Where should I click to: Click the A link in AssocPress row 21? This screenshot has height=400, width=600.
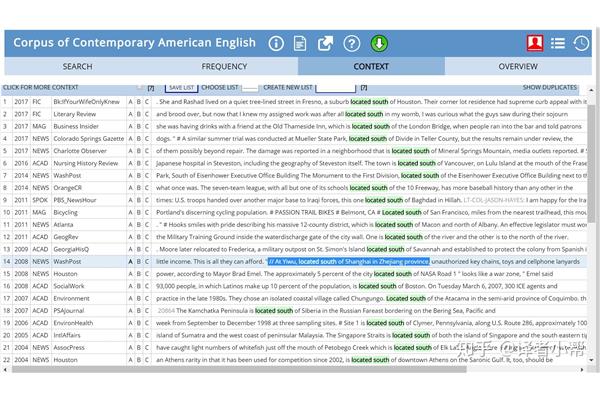(130, 348)
